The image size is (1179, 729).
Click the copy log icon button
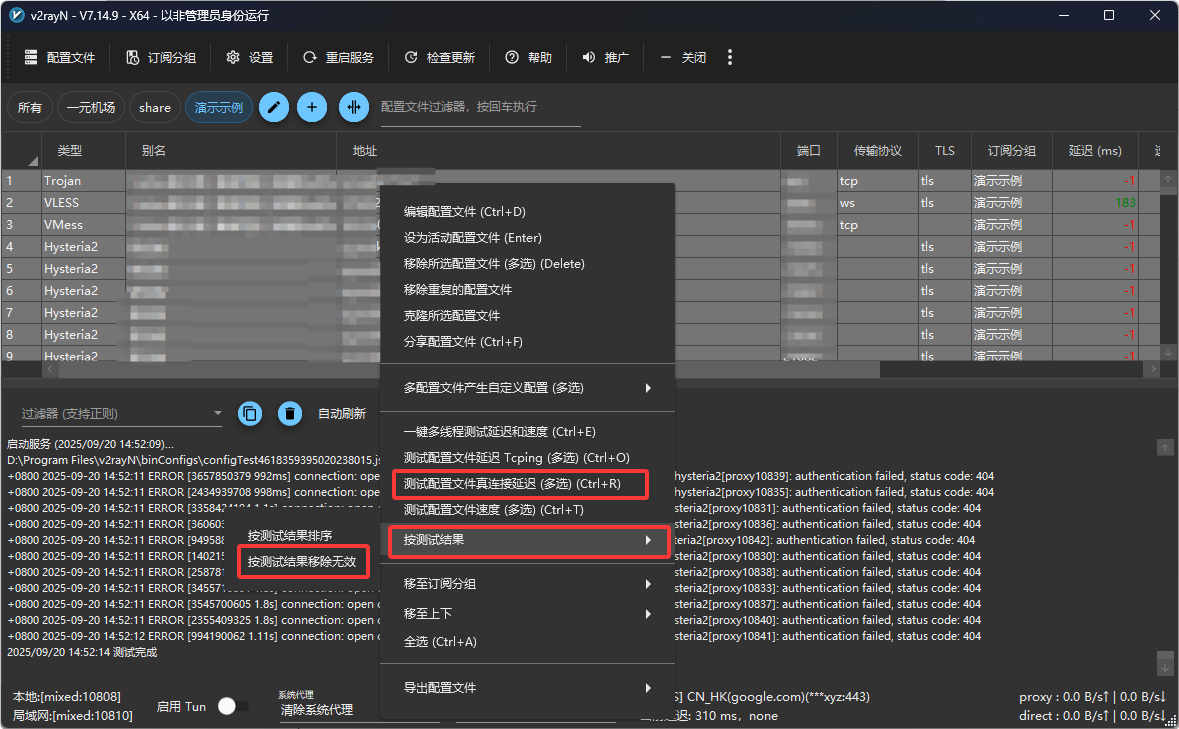tap(250, 413)
